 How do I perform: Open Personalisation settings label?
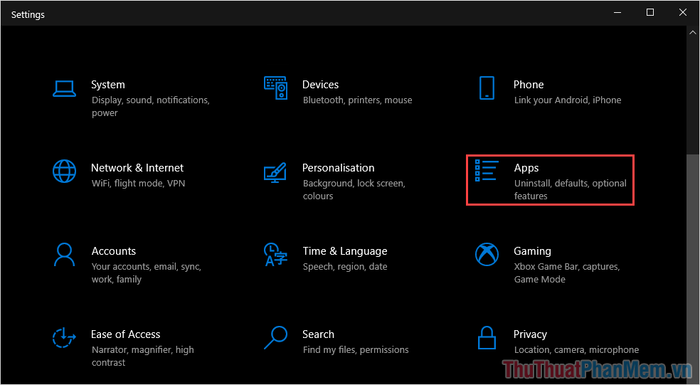click(338, 168)
